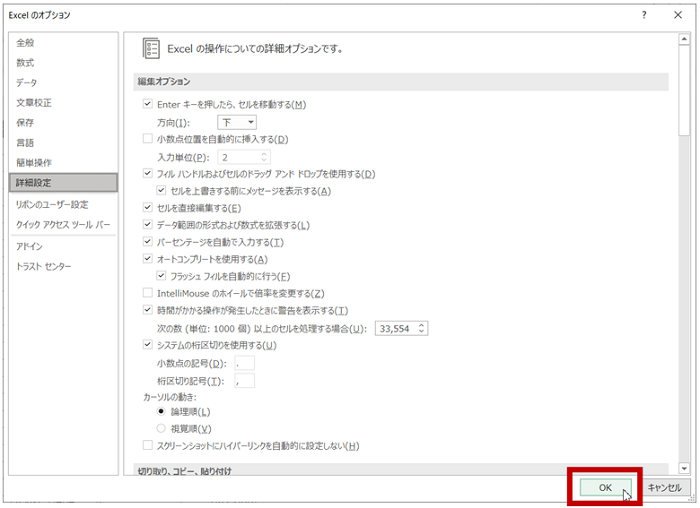Open the '全般' category

[x=25, y=43]
